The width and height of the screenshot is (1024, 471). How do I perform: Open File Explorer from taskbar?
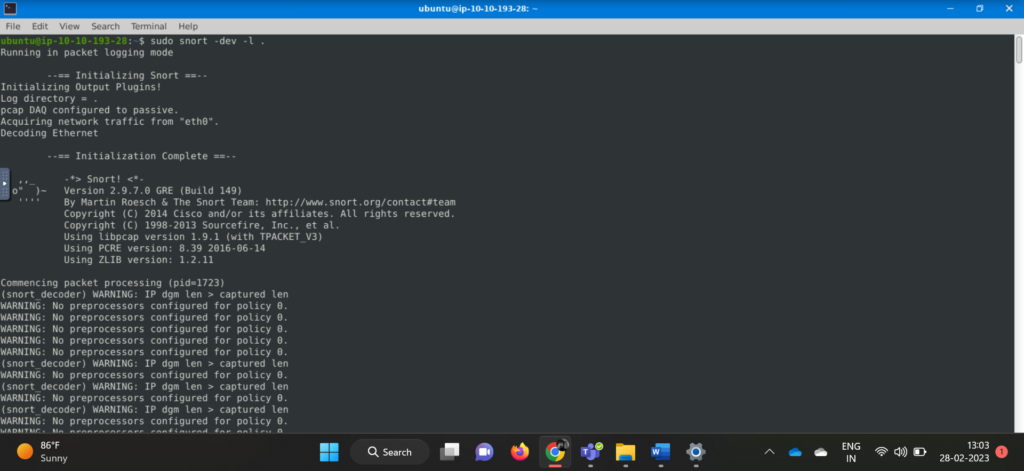(x=625, y=452)
